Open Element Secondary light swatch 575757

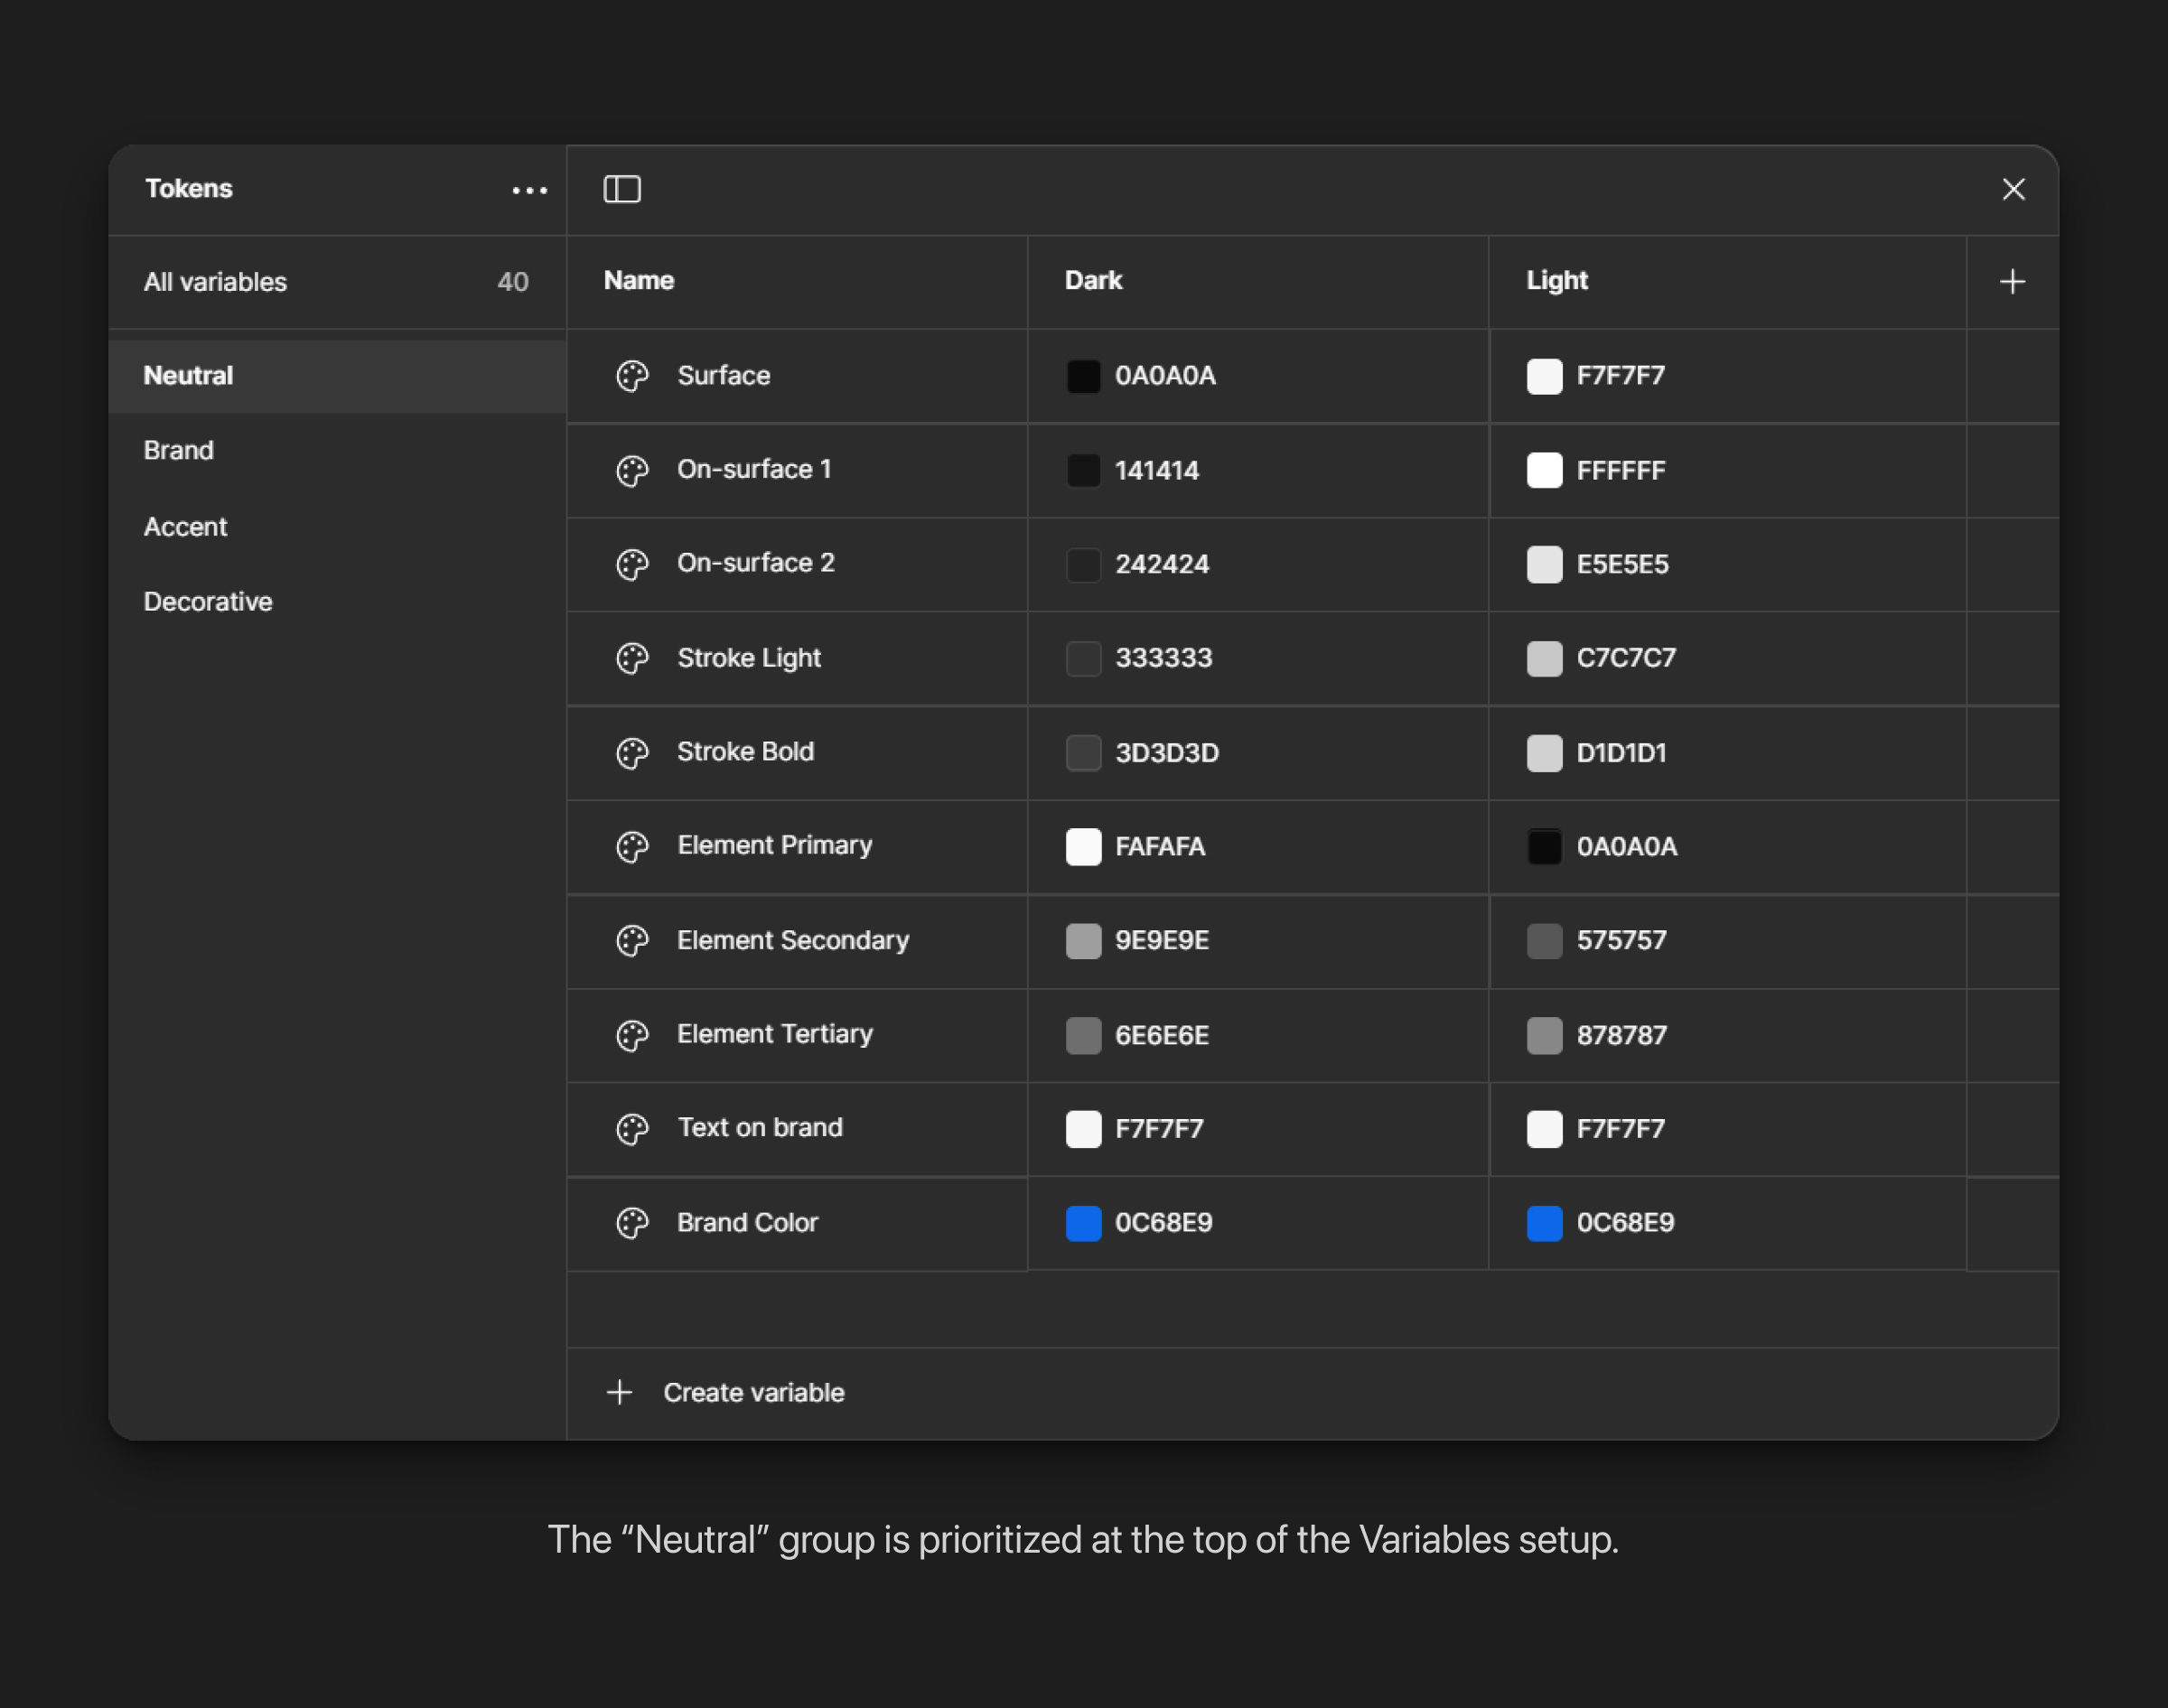click(1544, 940)
